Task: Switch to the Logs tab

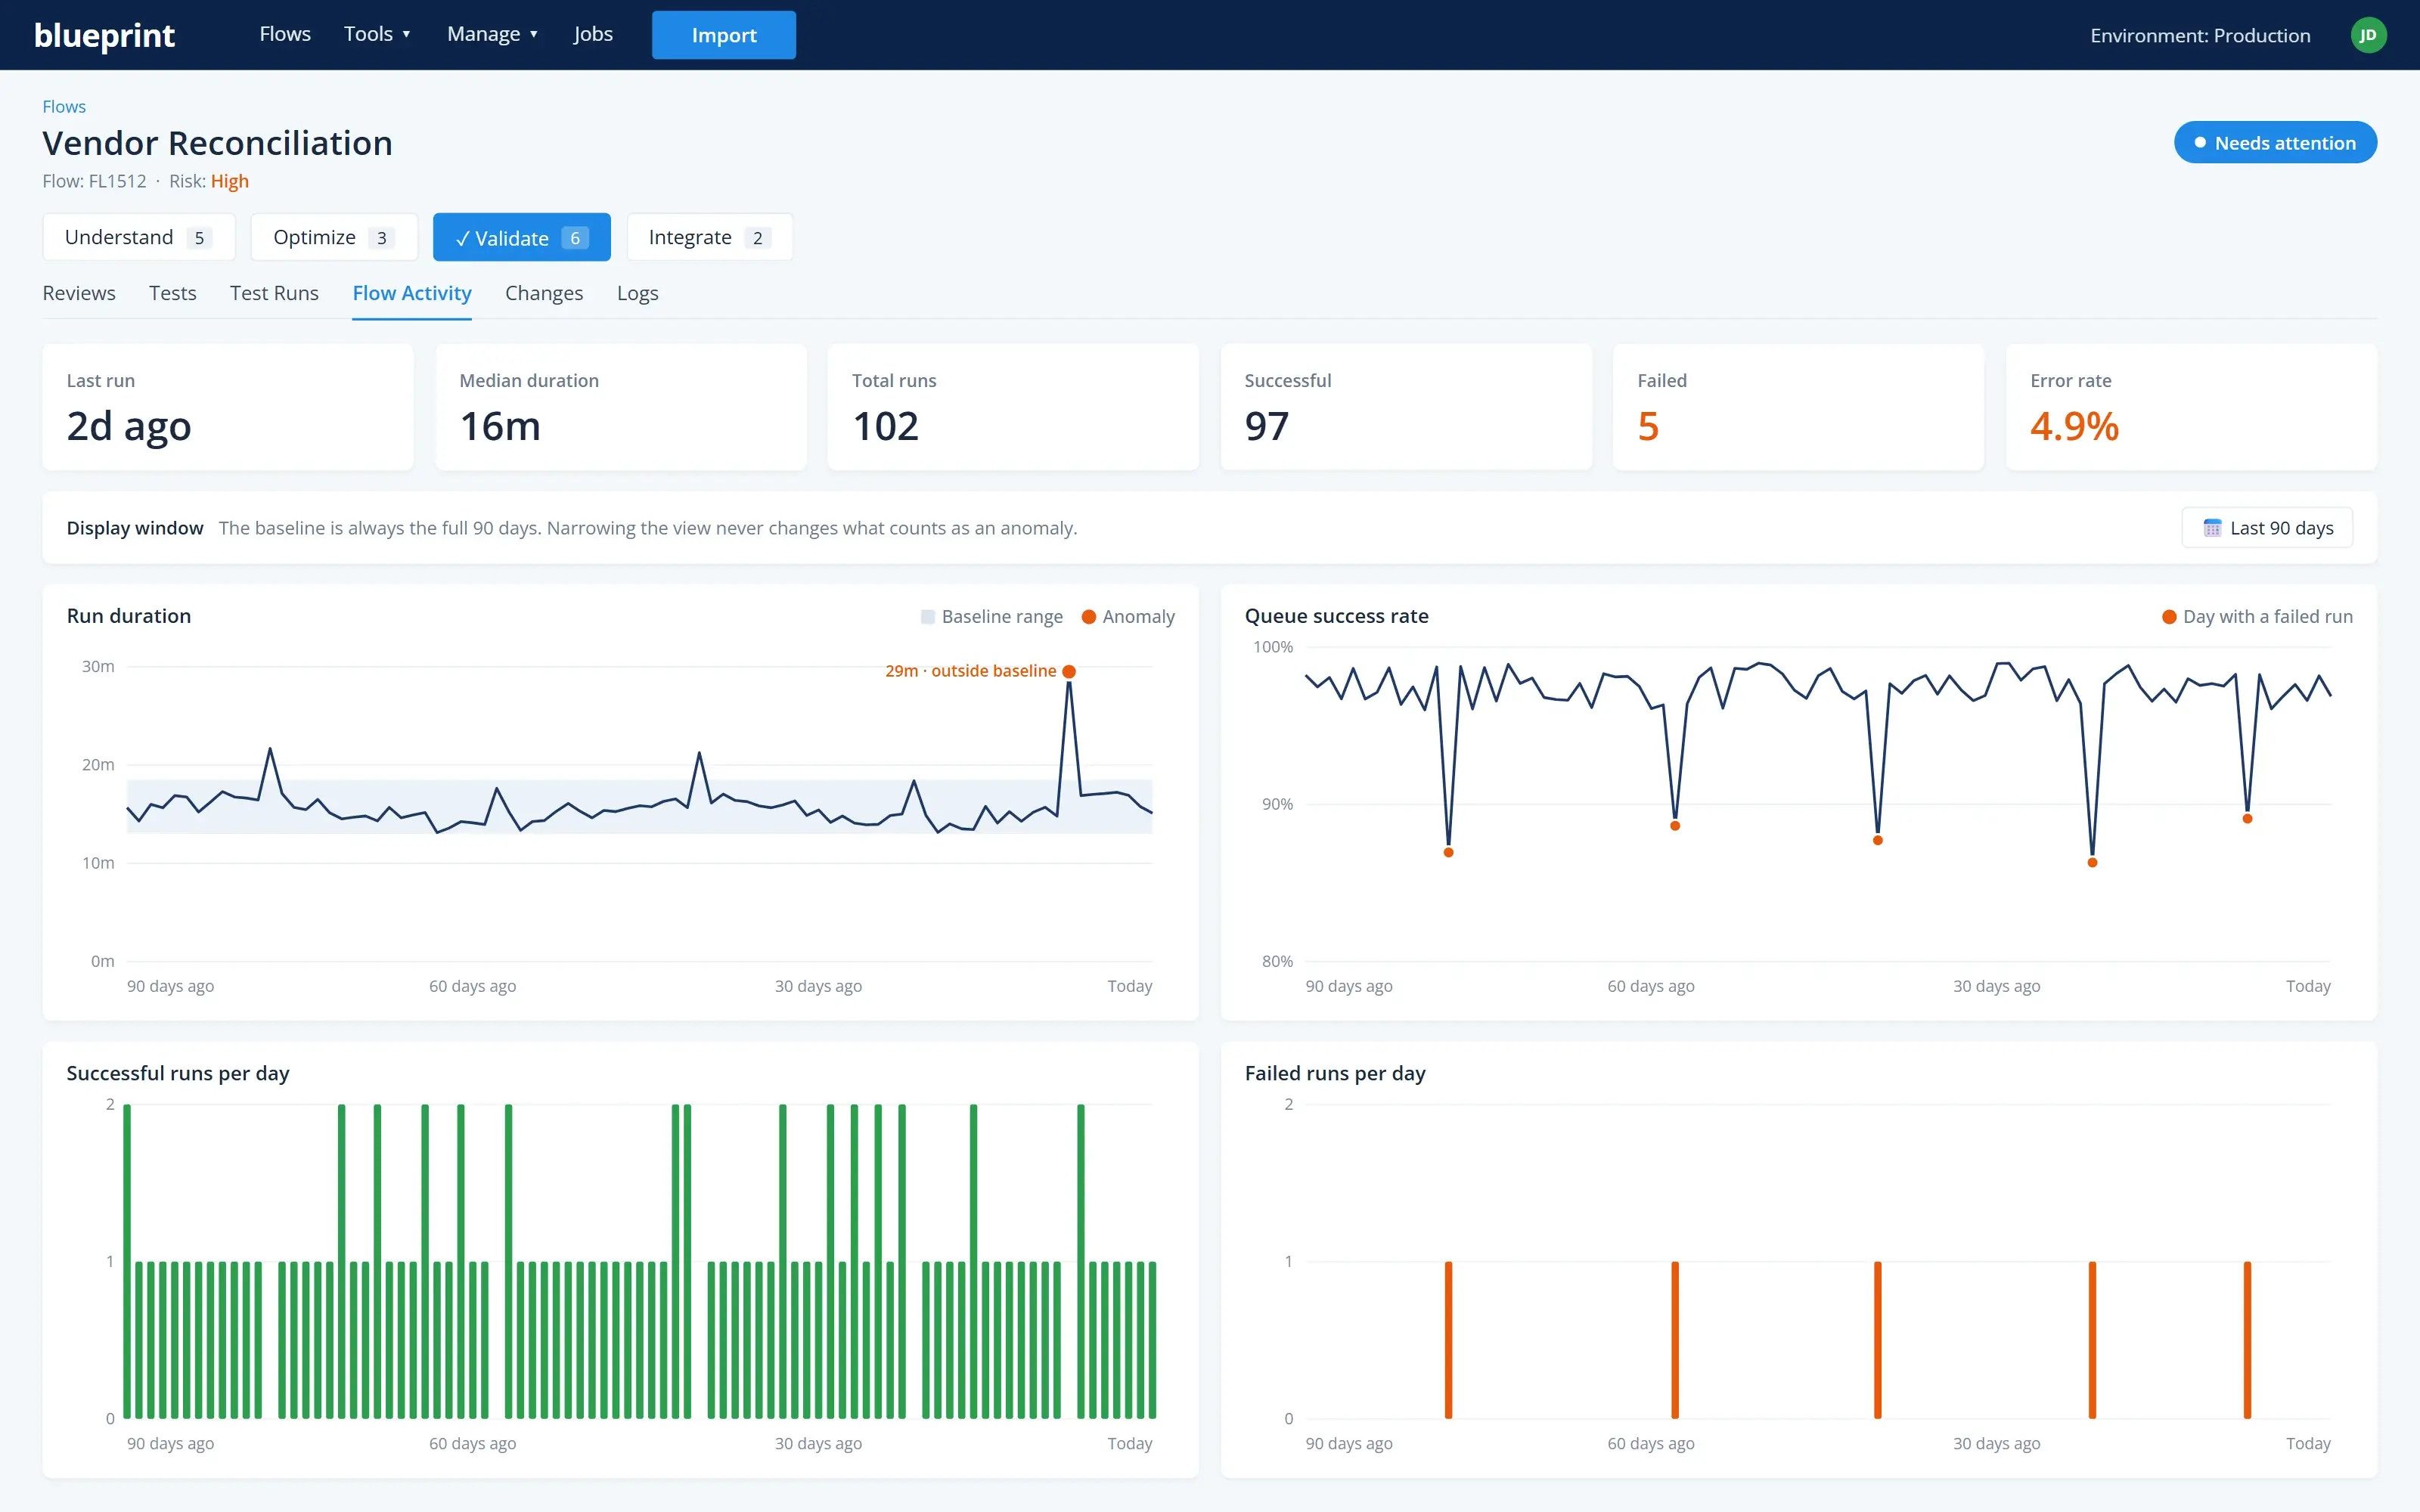Action: point(638,293)
